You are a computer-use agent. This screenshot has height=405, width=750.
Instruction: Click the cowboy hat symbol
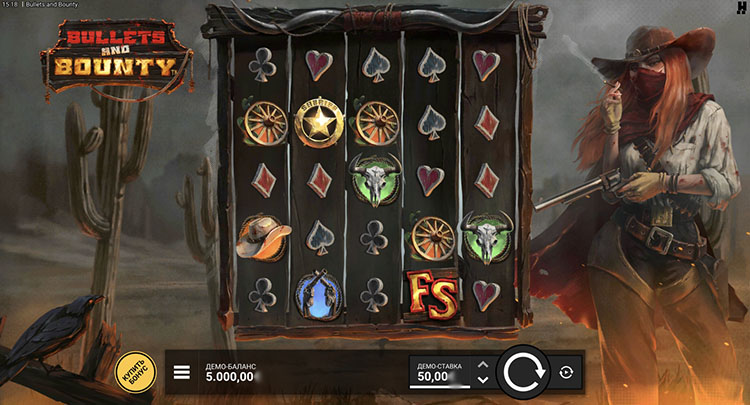coord(263,237)
